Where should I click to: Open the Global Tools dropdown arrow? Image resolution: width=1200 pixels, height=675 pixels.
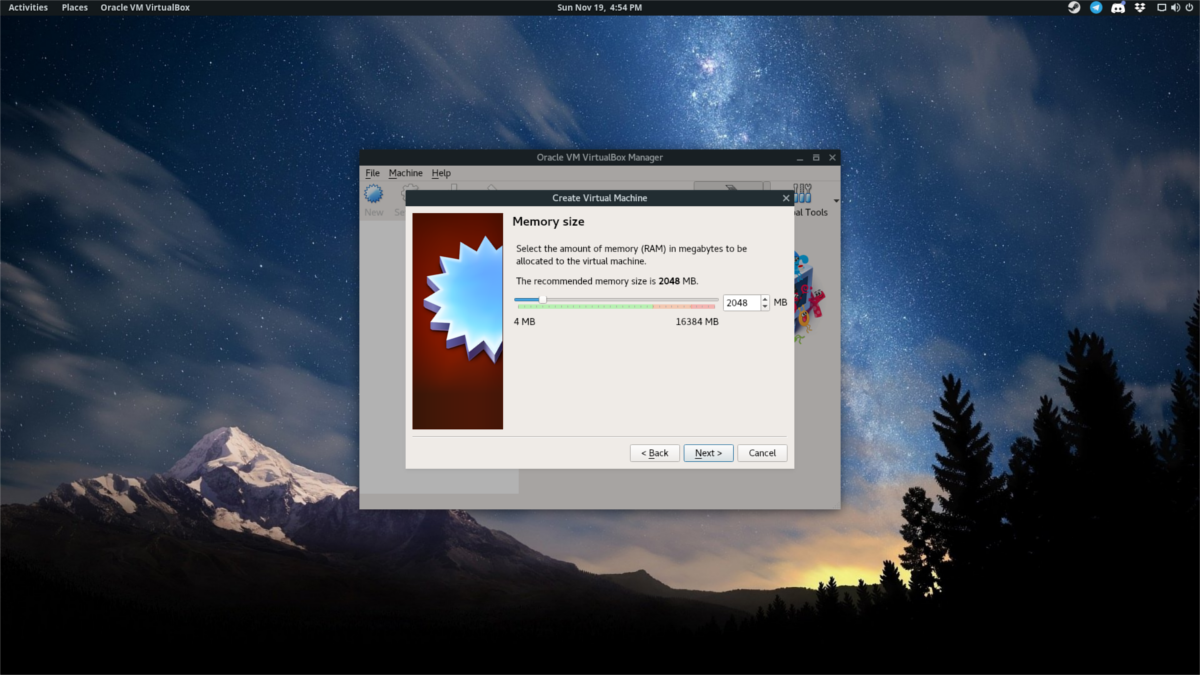(x=836, y=201)
